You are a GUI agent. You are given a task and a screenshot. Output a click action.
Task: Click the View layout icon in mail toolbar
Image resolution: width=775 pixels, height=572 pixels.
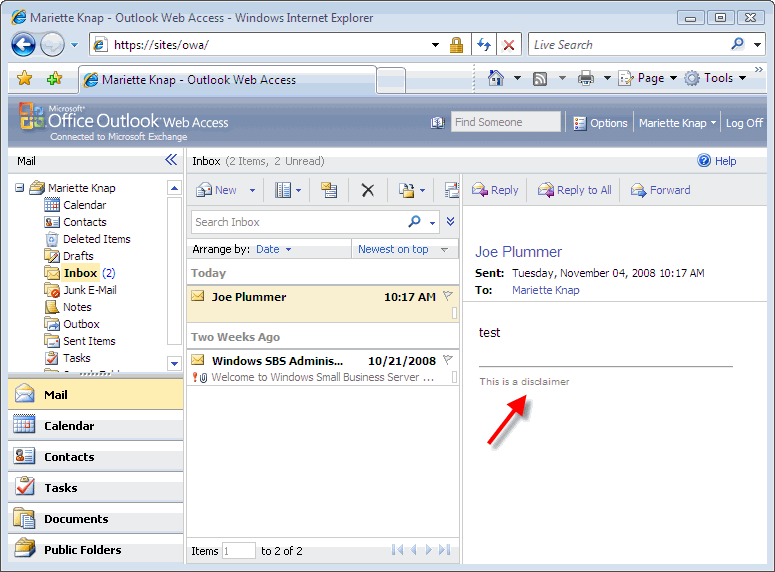pyautogui.click(x=283, y=190)
